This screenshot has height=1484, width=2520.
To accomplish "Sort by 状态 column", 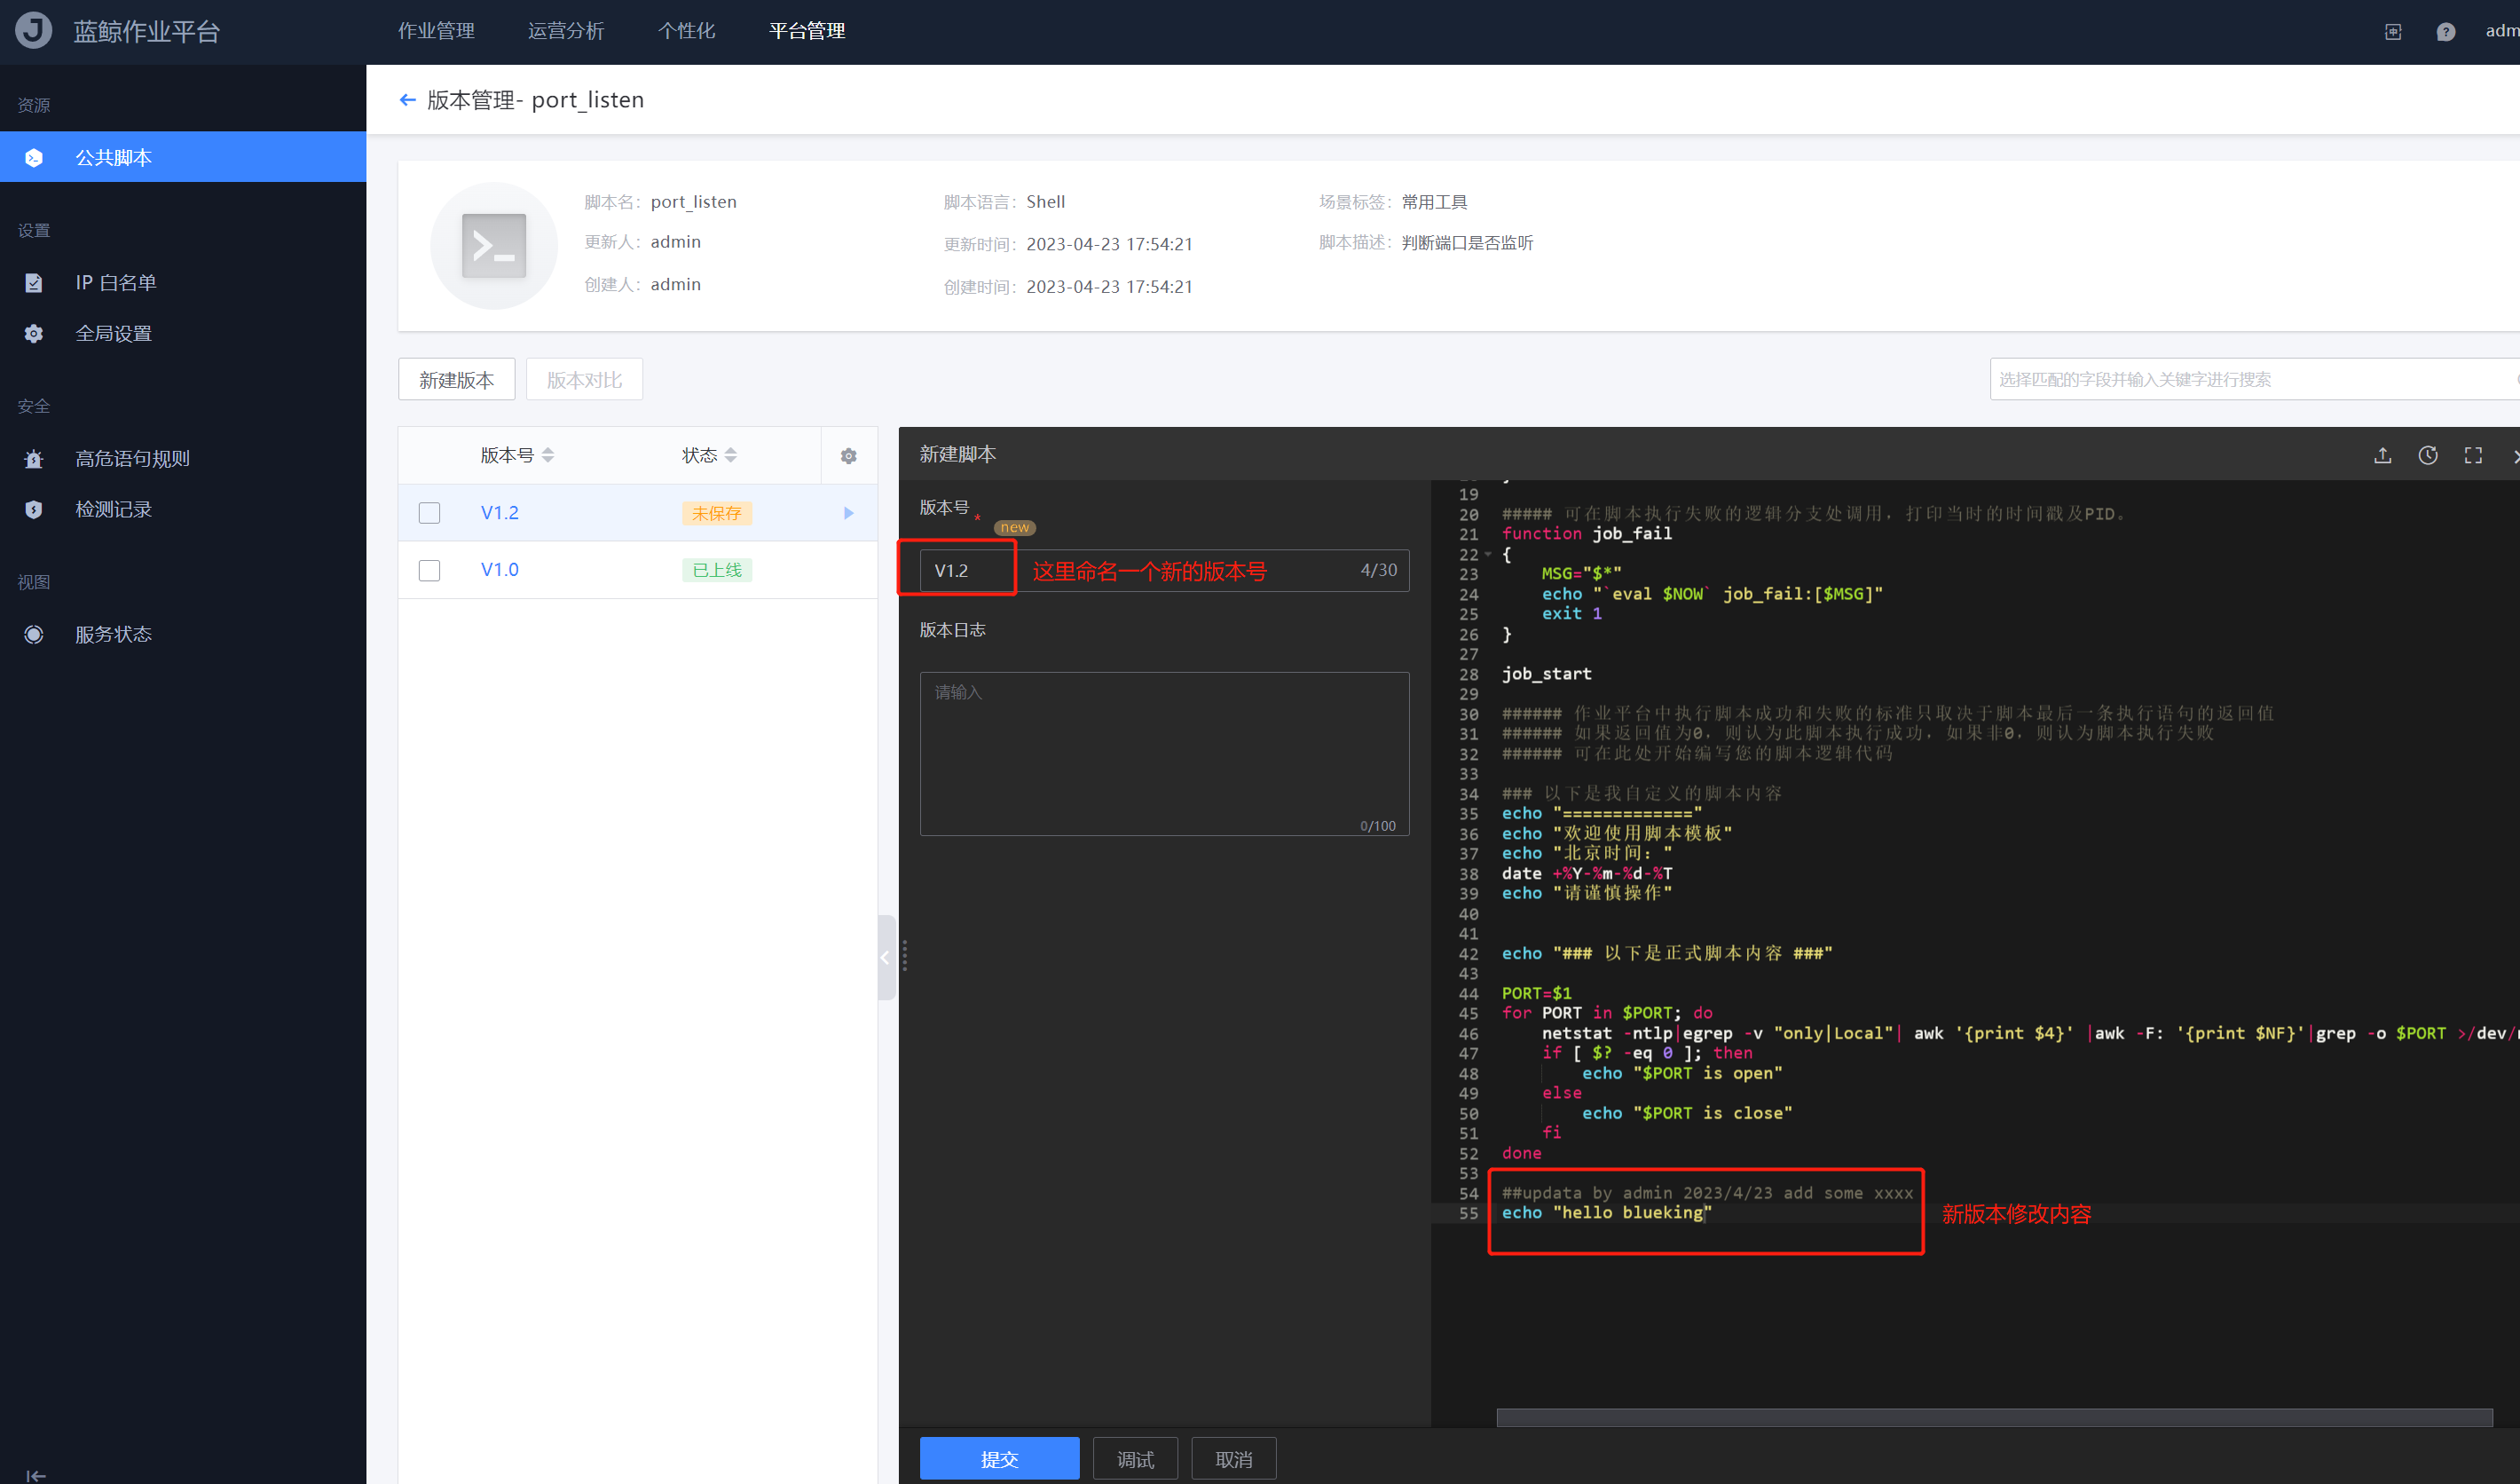I will (731, 456).
